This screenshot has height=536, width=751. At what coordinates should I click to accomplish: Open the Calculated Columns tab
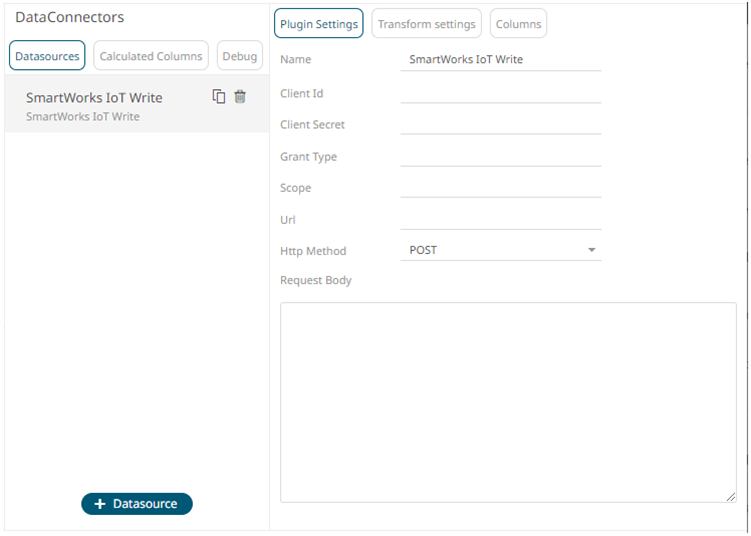click(151, 56)
